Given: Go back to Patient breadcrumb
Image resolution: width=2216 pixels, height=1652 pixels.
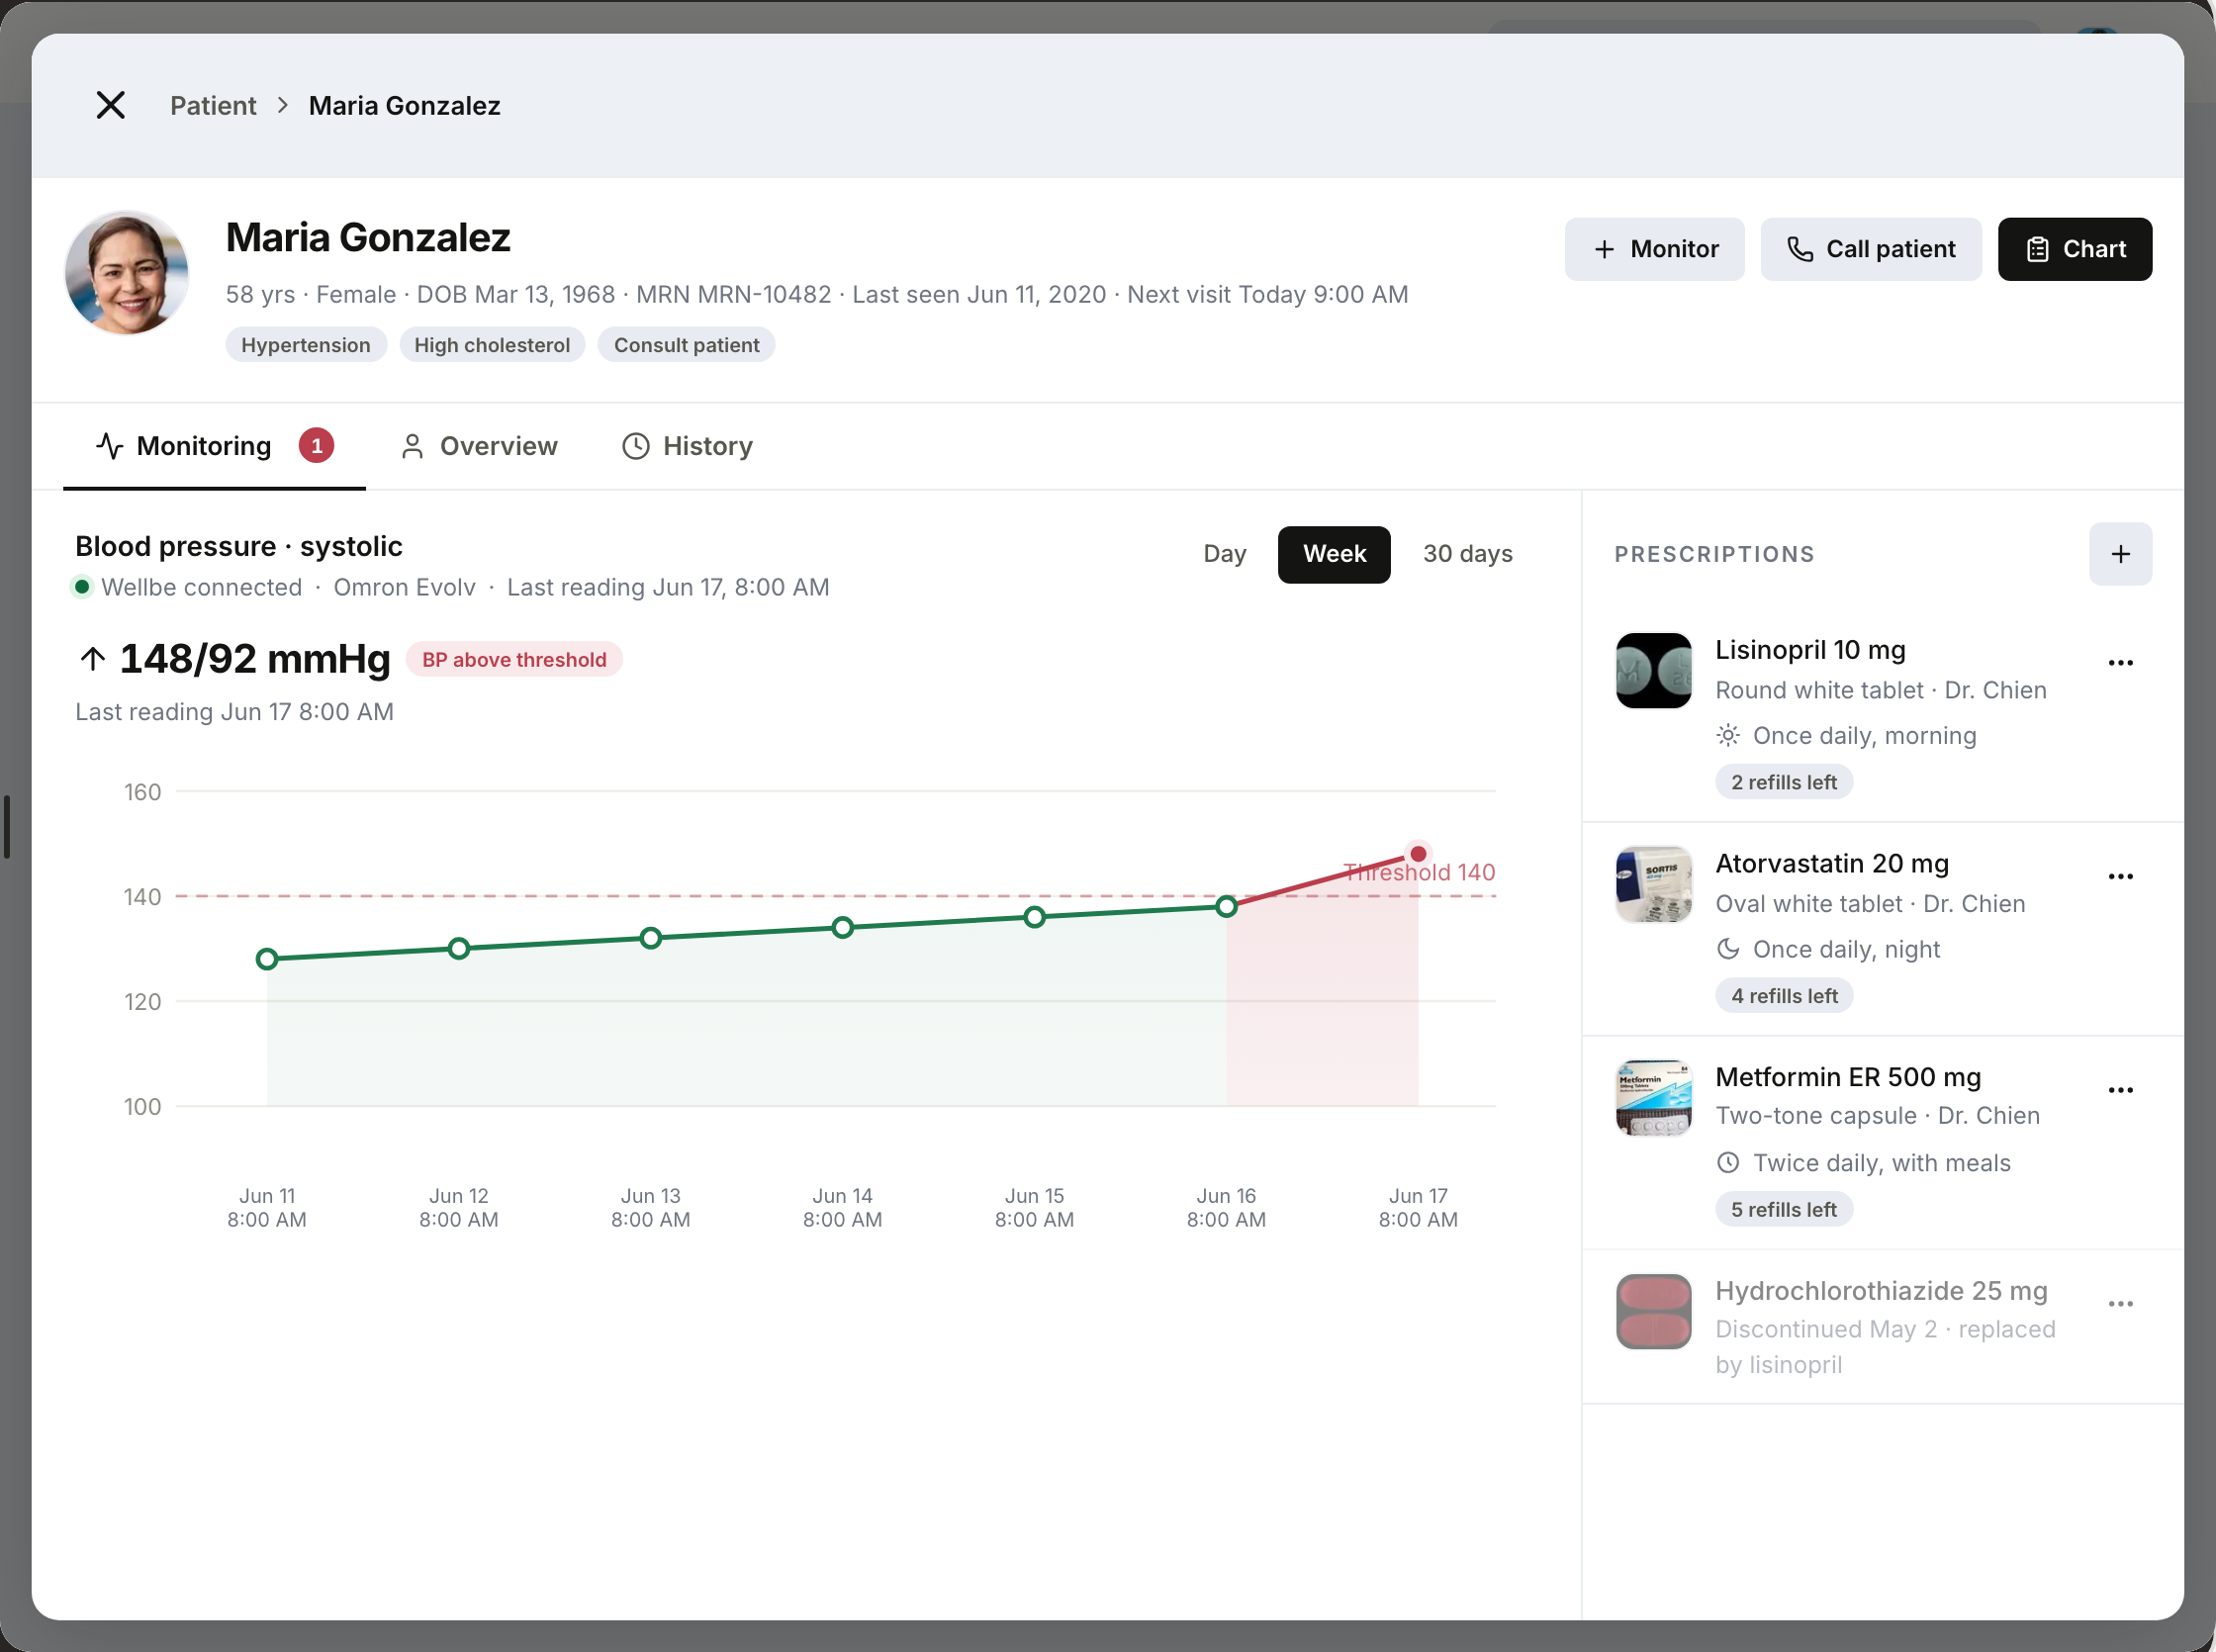Looking at the screenshot, I should [x=213, y=105].
